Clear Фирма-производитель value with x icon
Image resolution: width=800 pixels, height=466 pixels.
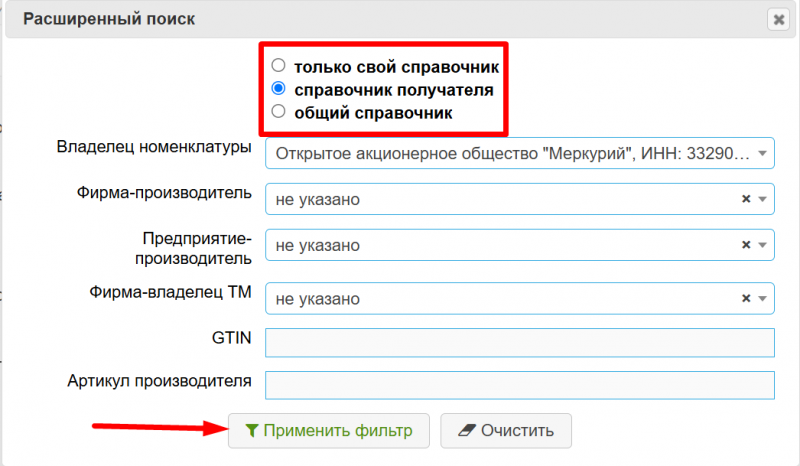[x=746, y=199]
